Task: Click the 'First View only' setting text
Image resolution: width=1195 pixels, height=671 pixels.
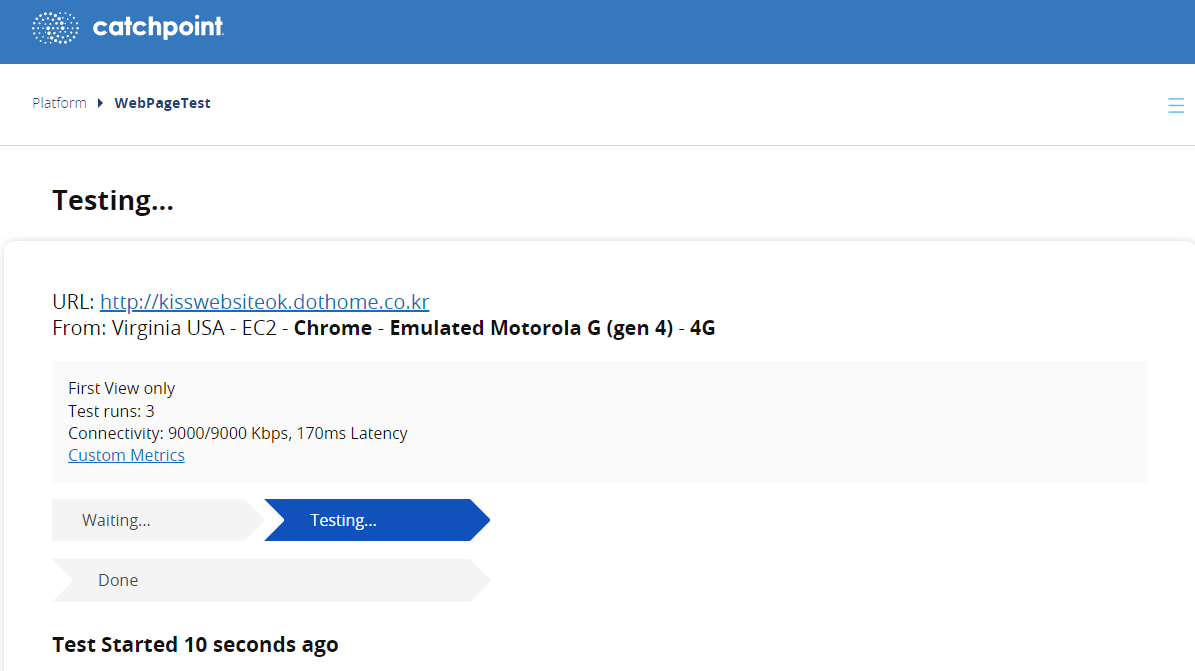Action: (121, 388)
